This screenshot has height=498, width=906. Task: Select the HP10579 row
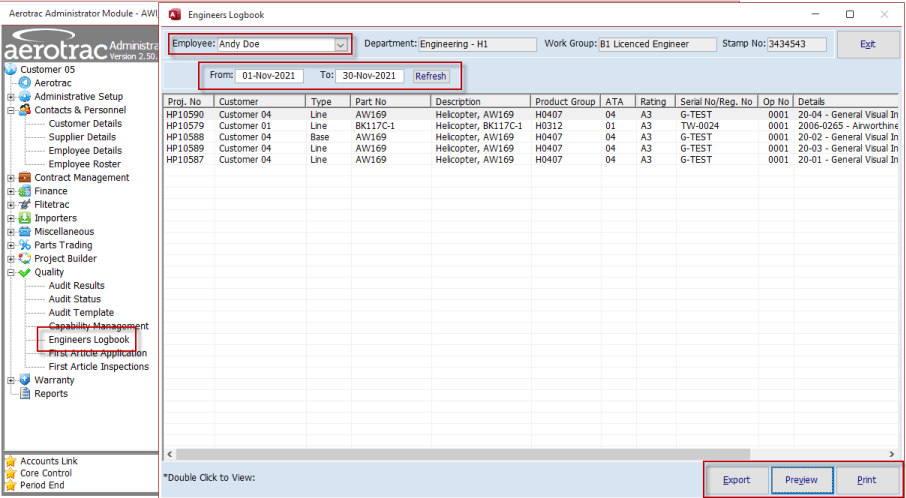[530, 126]
